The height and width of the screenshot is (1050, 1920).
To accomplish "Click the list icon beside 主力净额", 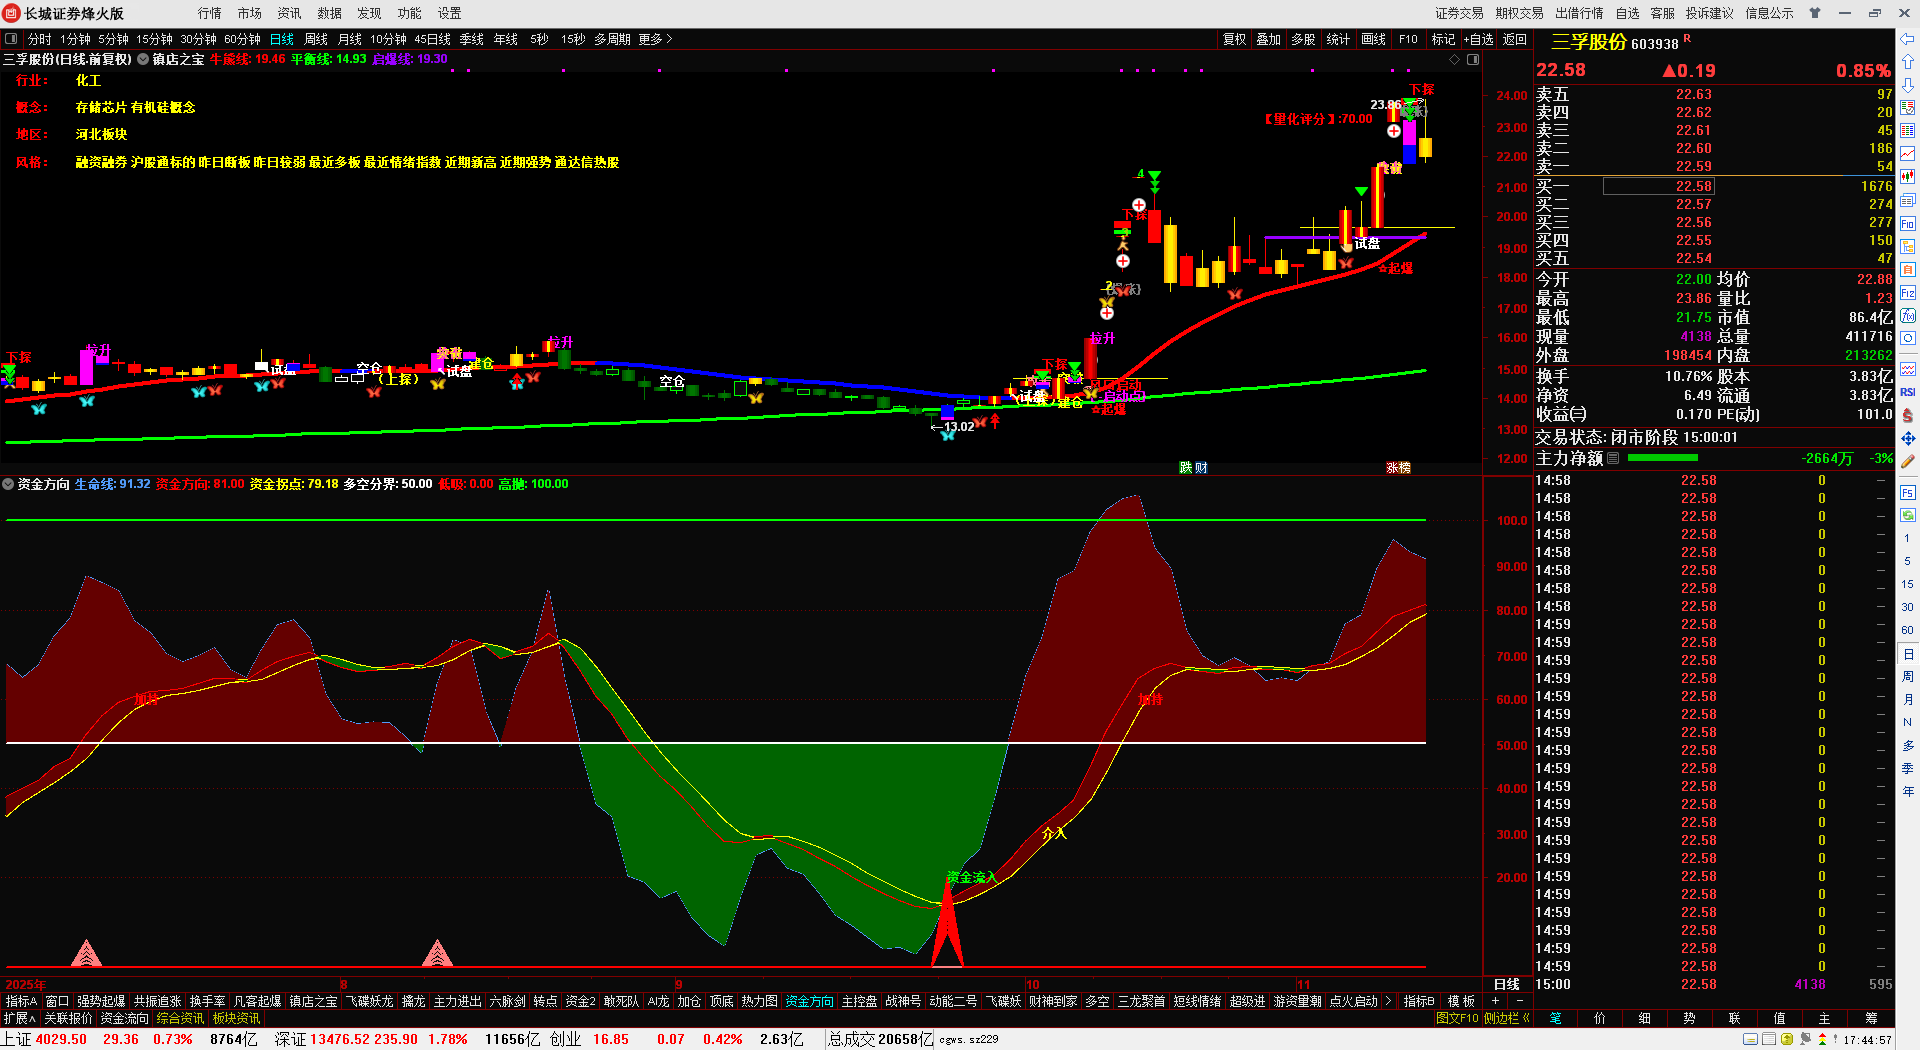I will tap(1613, 458).
